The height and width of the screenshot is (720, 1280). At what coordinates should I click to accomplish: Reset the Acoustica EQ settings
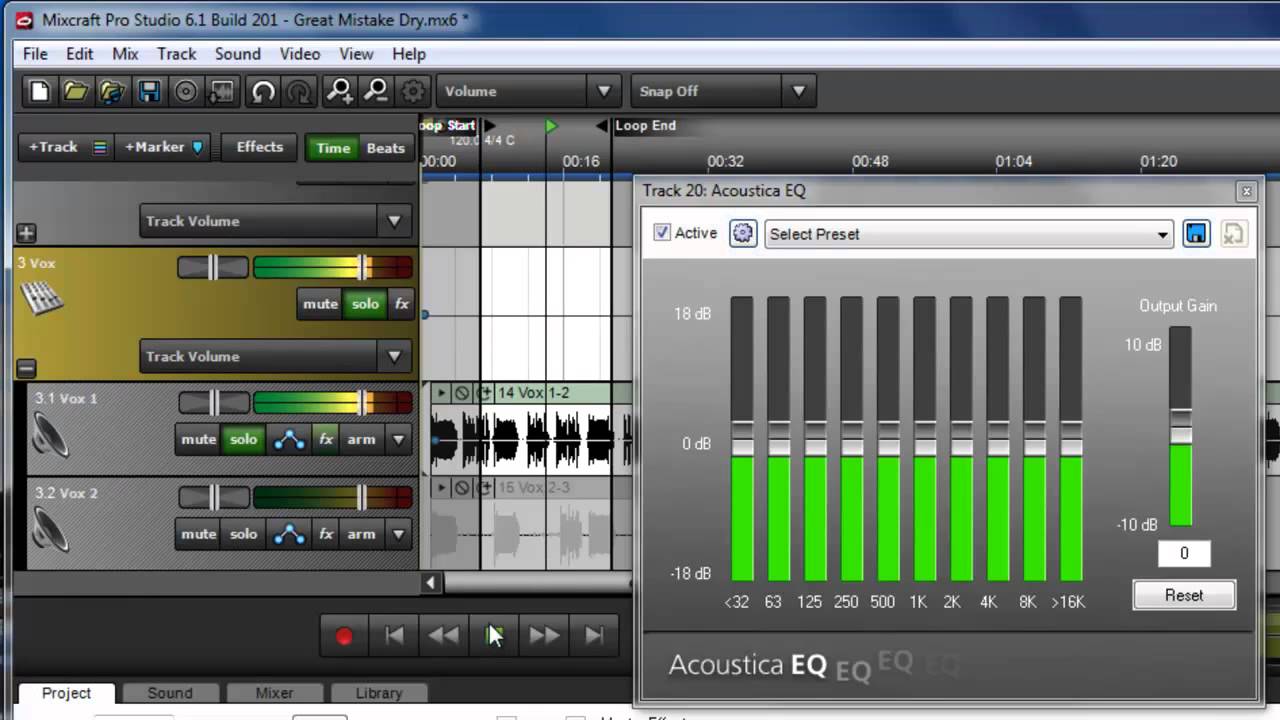coord(1184,595)
